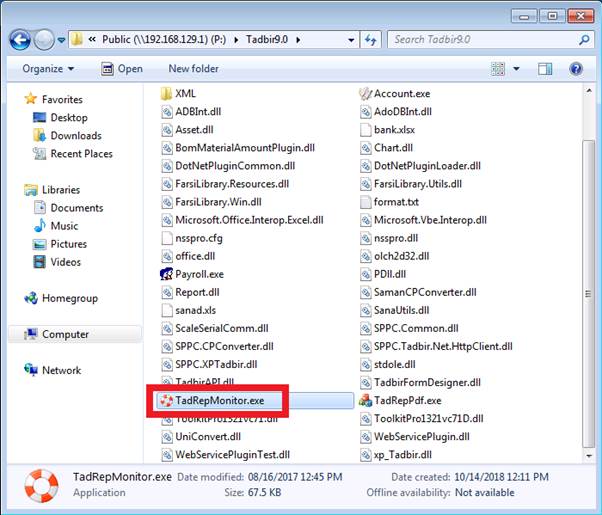
Task: Select the PDll.dll file icon
Action: click(x=365, y=274)
